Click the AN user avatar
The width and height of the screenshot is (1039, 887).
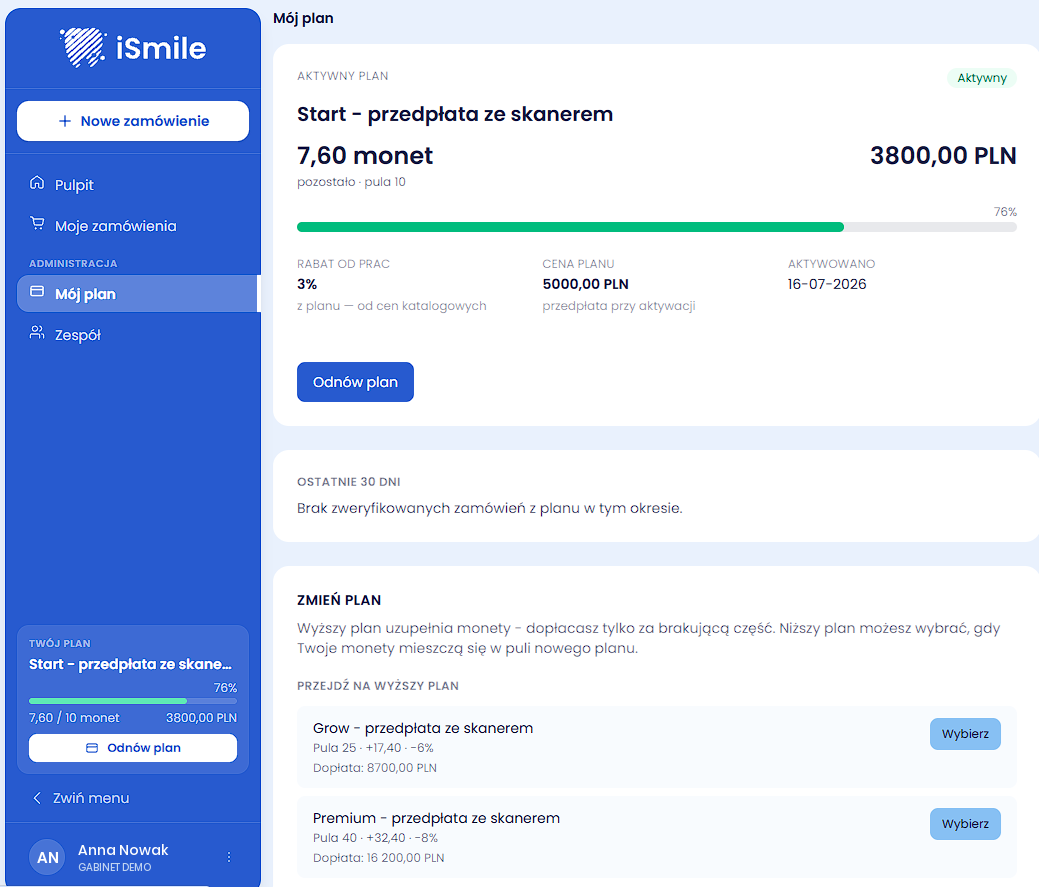click(47, 857)
